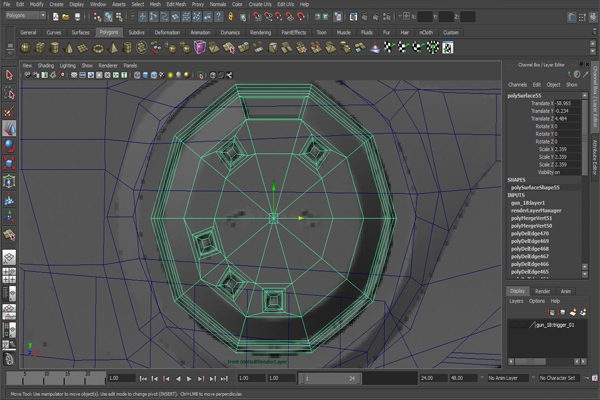Open the Polygons menu set dropdown
600x400 pixels.
tap(25, 15)
